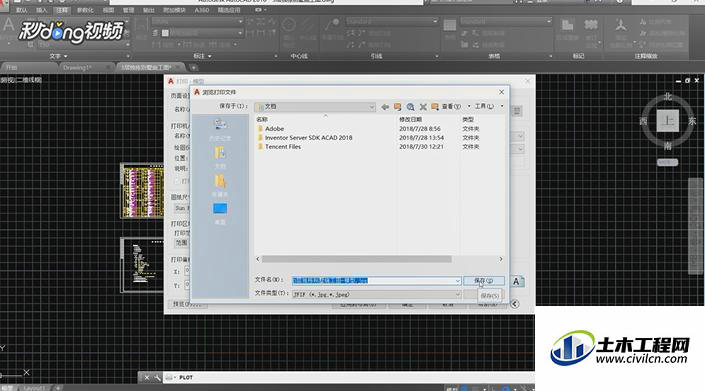Expand the 文字 panel in the ribbon
Viewport: 705px width, 391px height.
[58, 56]
